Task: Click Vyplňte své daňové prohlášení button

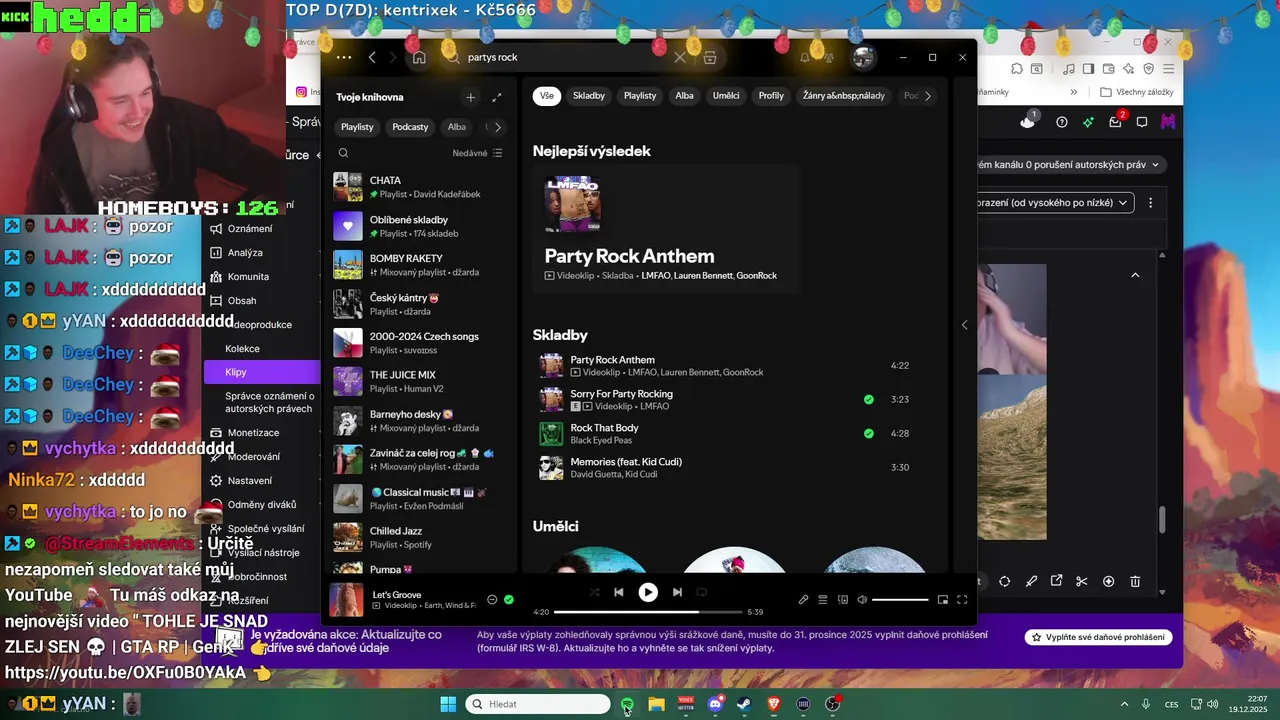Action: click(1098, 637)
